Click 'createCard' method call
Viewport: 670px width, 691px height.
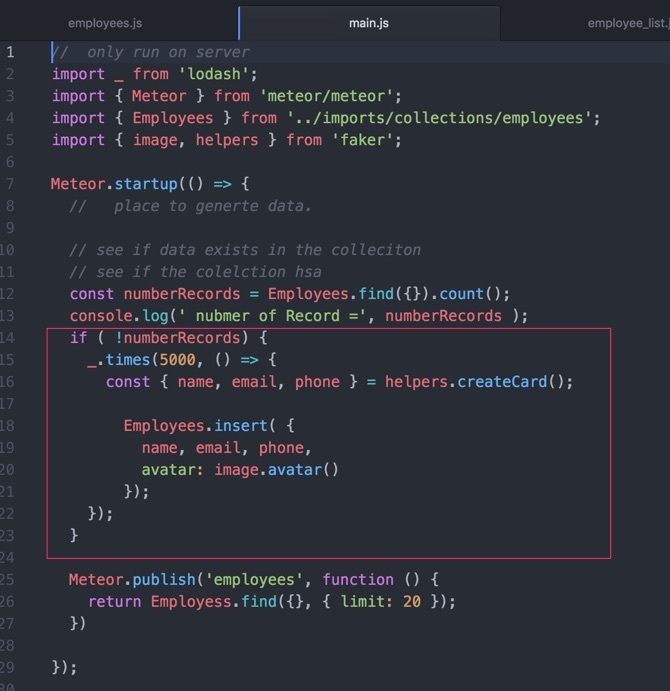coord(502,382)
